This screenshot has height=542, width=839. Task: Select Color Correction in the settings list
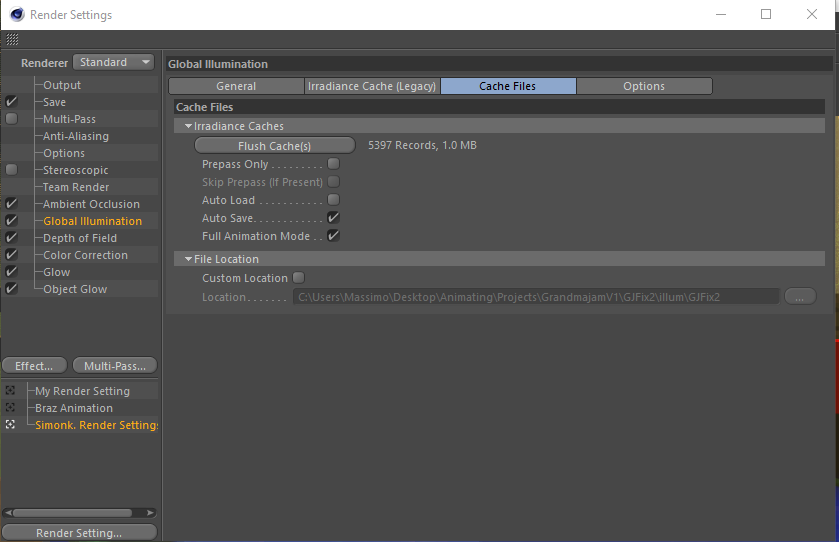click(x=86, y=255)
